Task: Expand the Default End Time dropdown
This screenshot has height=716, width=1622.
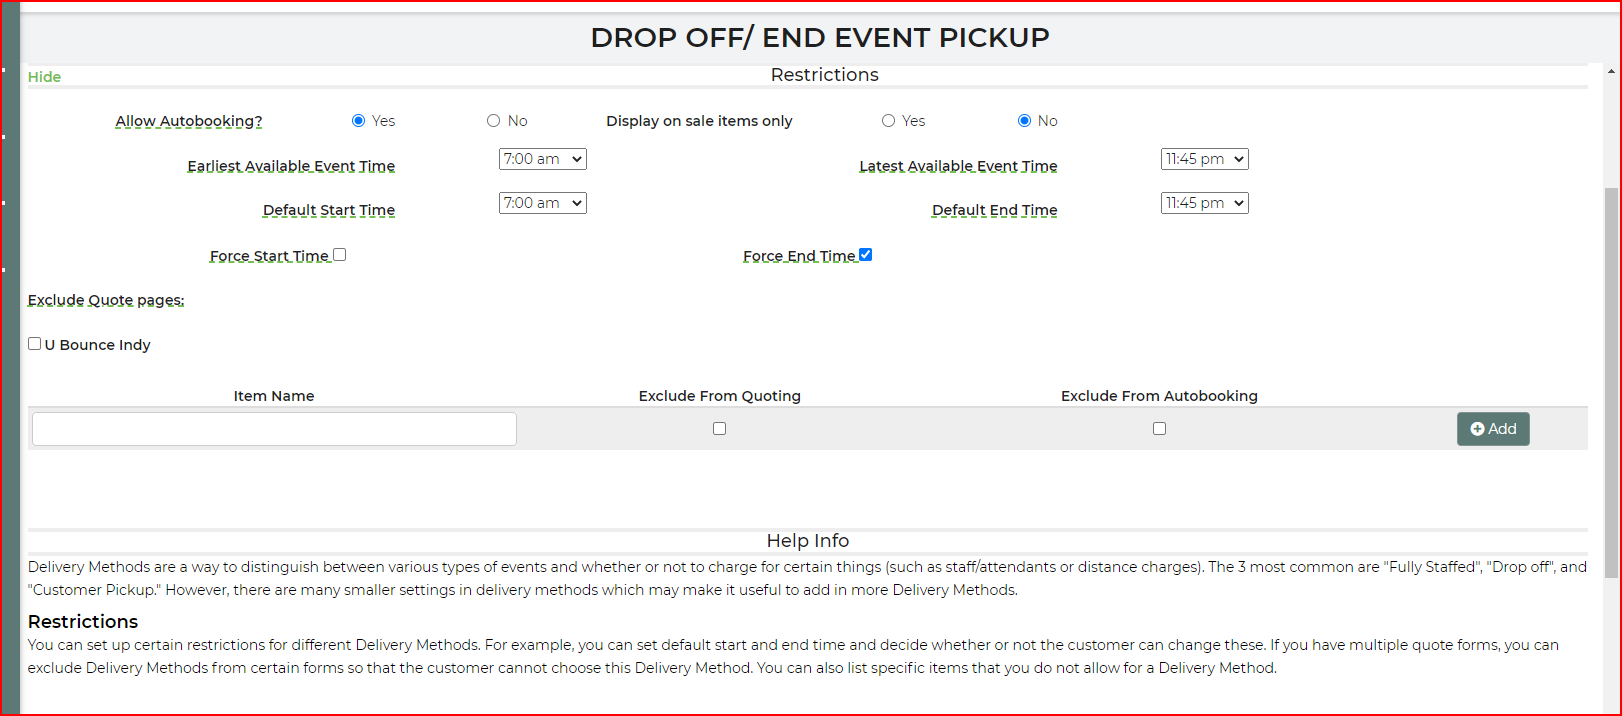Action: [x=1204, y=203]
